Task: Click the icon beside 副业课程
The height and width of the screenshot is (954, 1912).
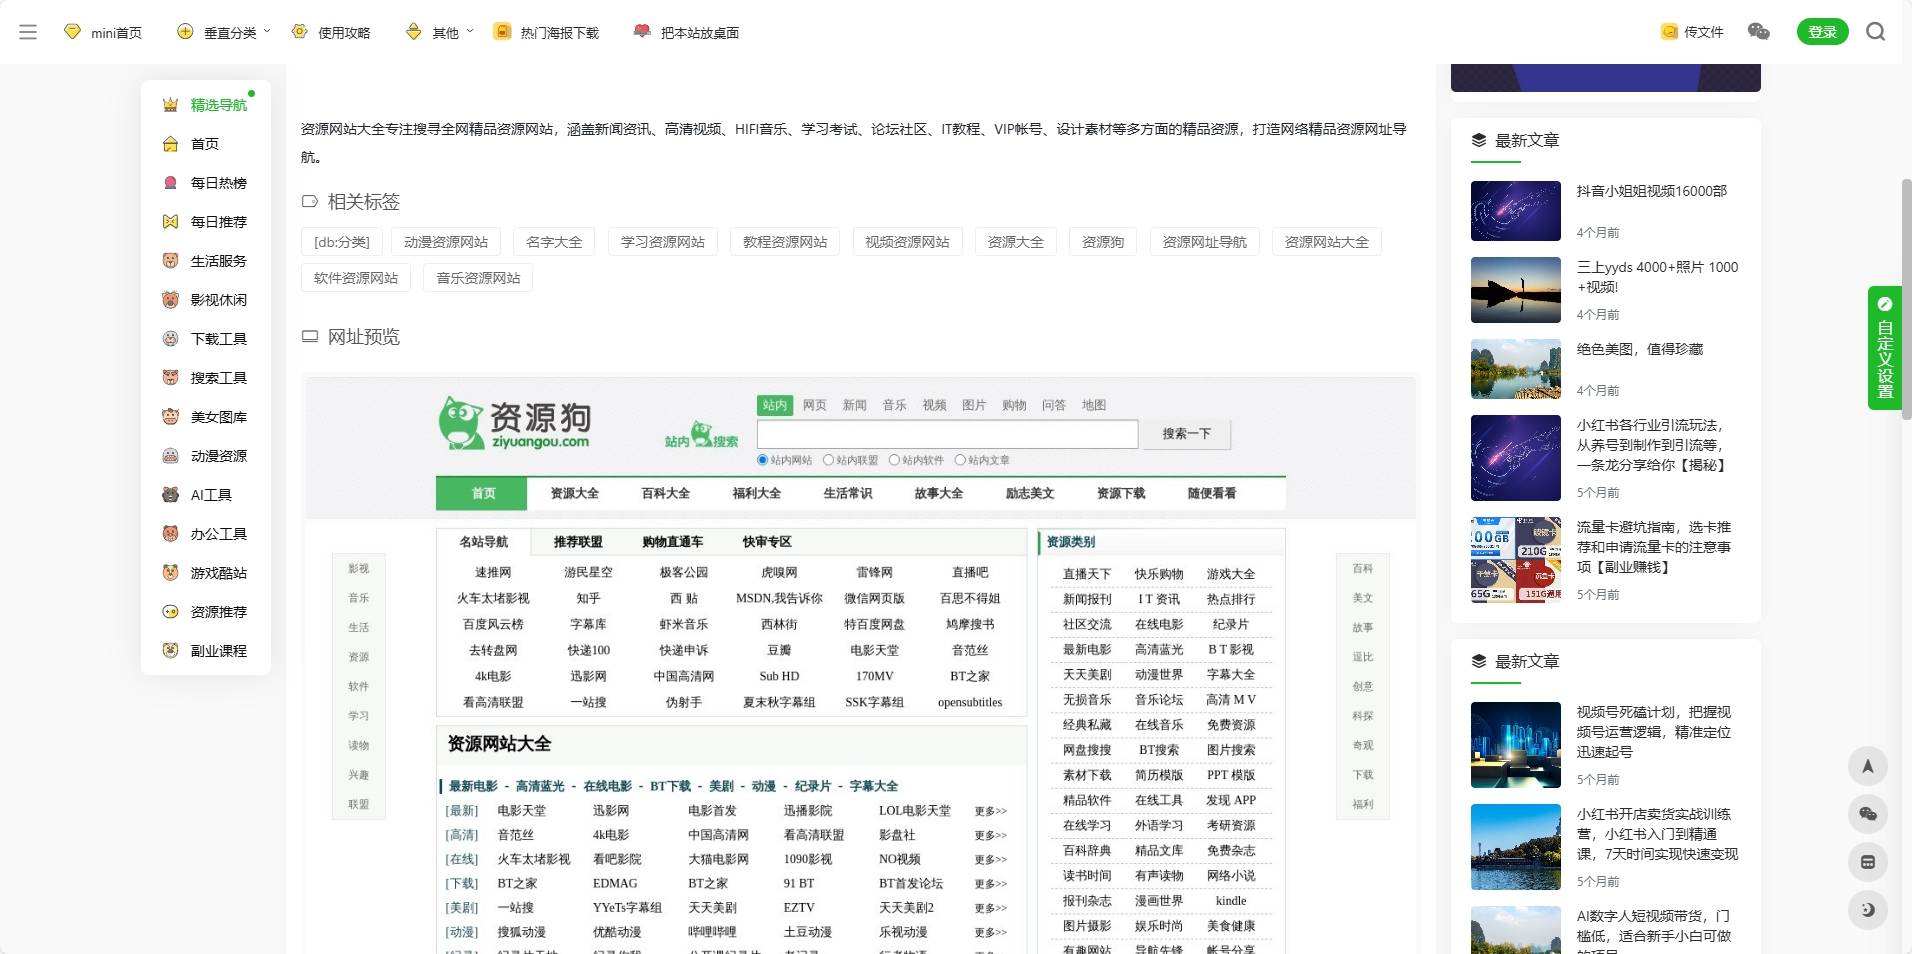Action: click(170, 651)
